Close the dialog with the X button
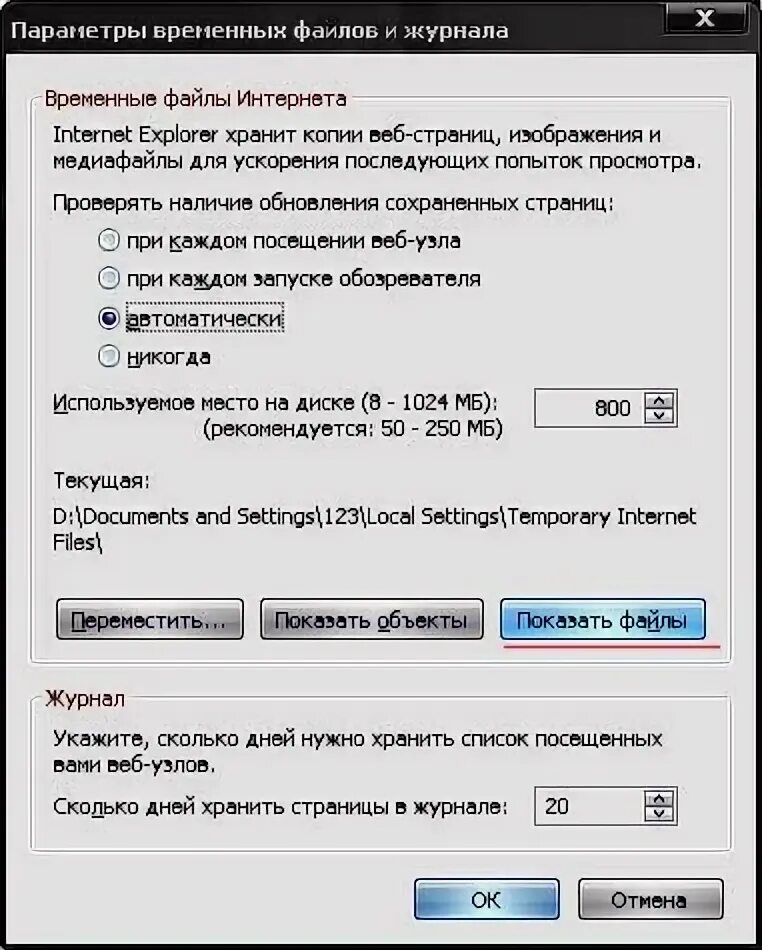Viewport: 762px width, 950px height. pyautogui.click(x=705, y=18)
